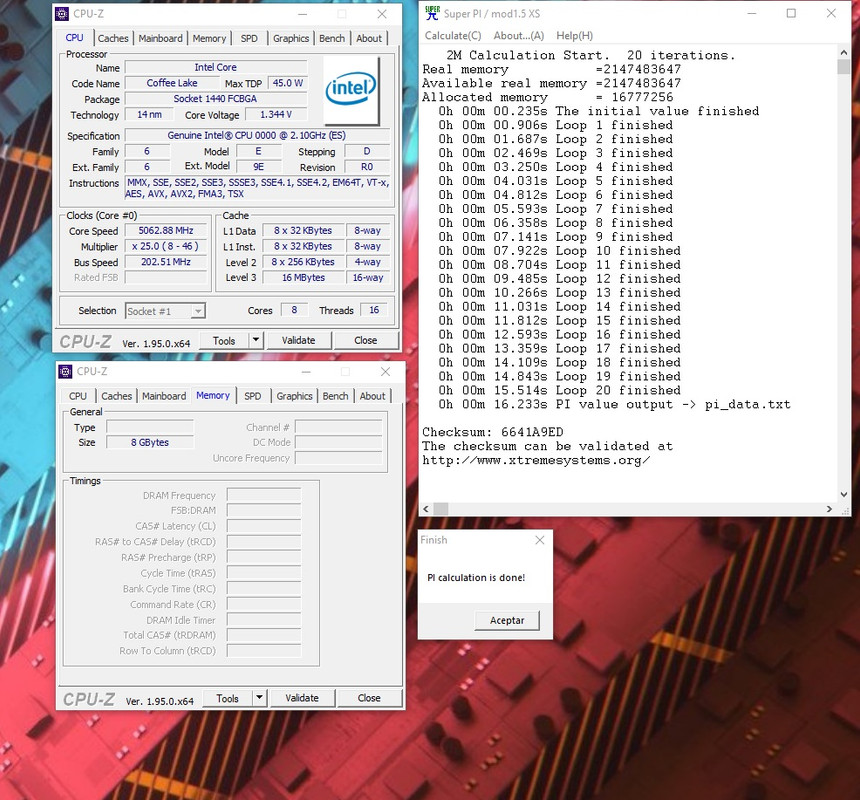
Task: Click the Multiplier value x 25.0 (8 - 46)
Action: [x=166, y=247]
